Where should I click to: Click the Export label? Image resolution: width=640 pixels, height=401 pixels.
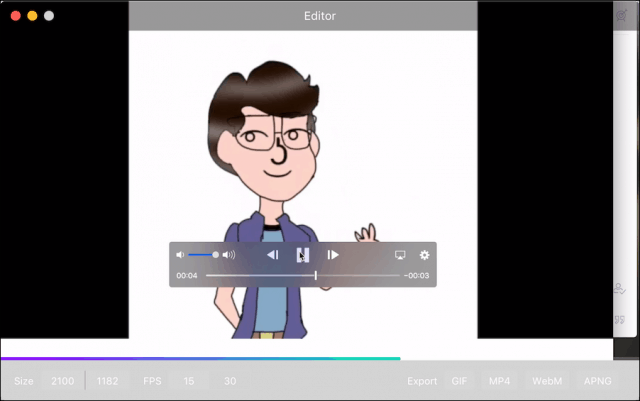click(422, 381)
